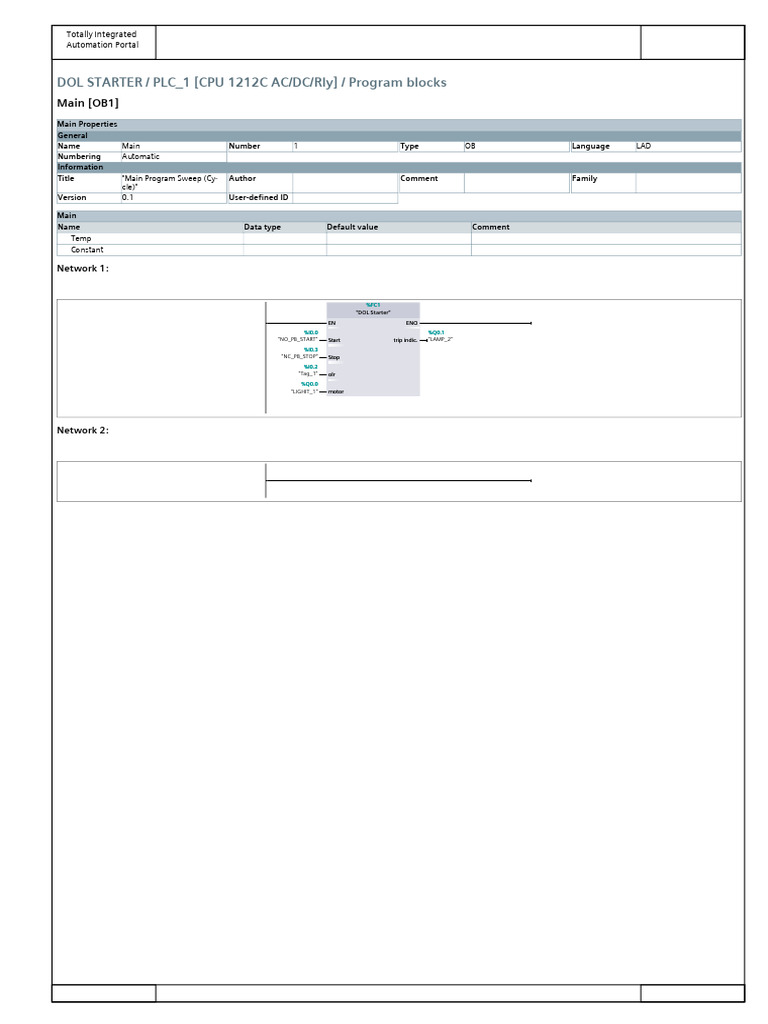Viewport: 768px width, 1024px height.
Task: Select the "NC_PB_STOP" tag operand
Action: [x=300, y=357]
